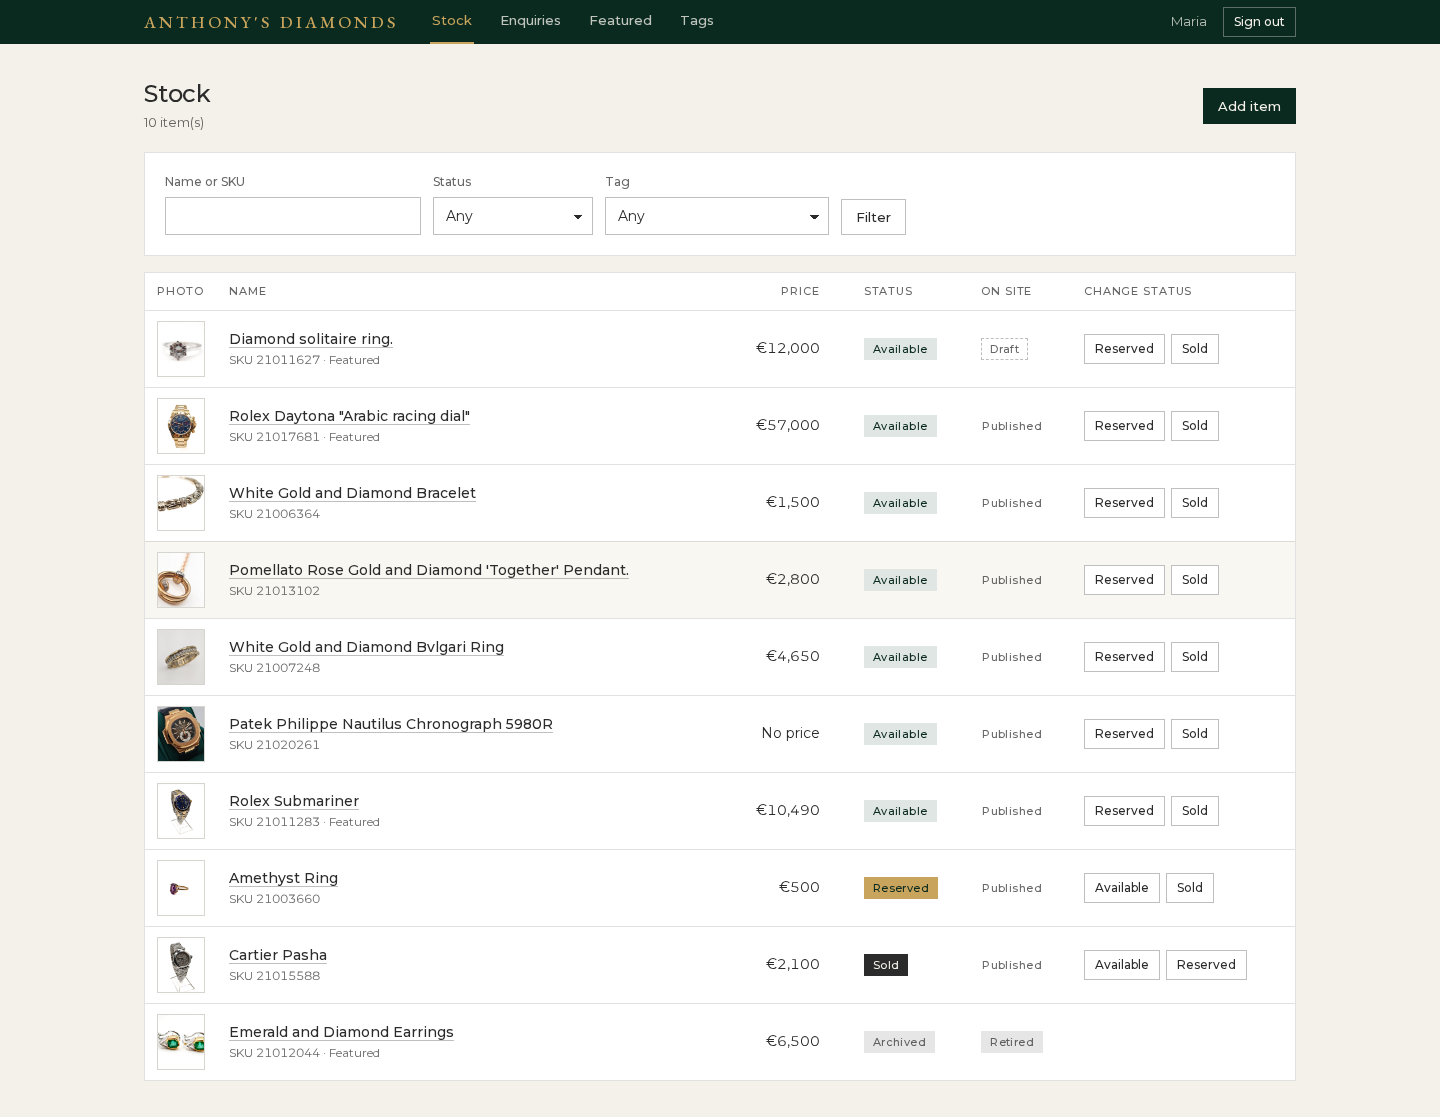Click the Add item button
Viewport: 1440px width, 1117px height.
click(1249, 106)
